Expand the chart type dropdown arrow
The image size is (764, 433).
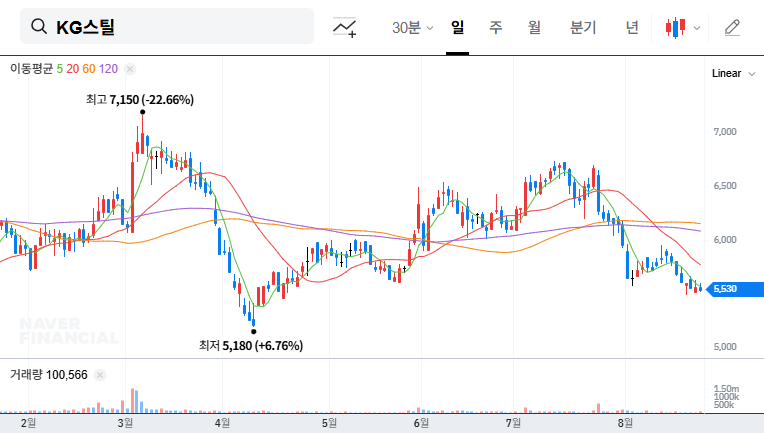click(x=697, y=28)
